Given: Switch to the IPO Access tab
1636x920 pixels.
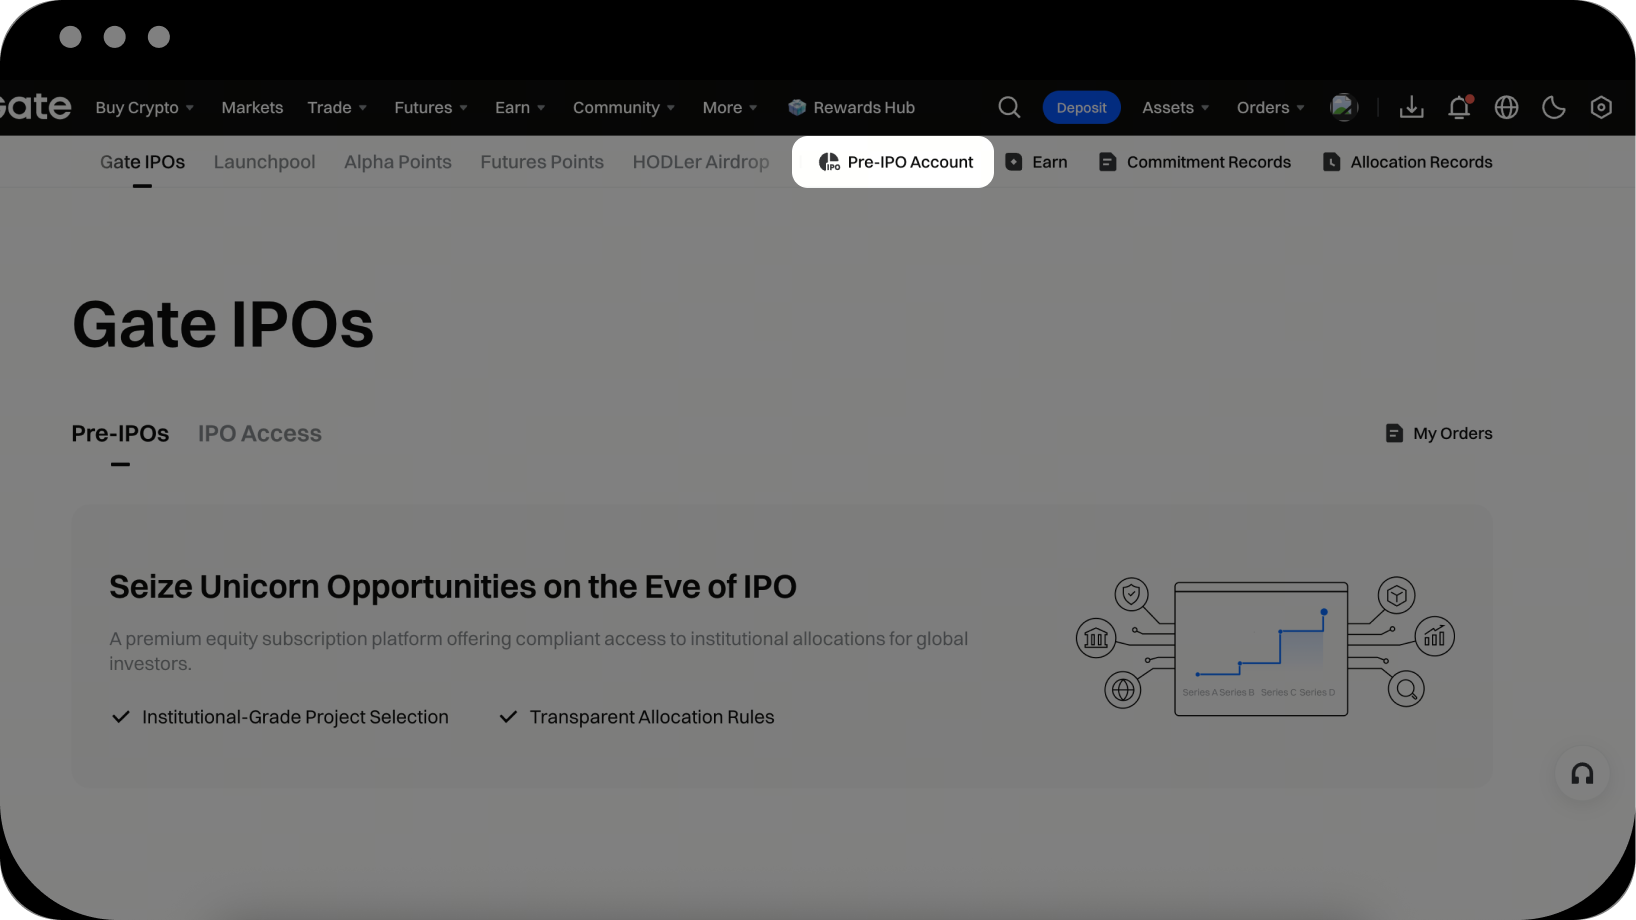Looking at the screenshot, I should tap(260, 433).
